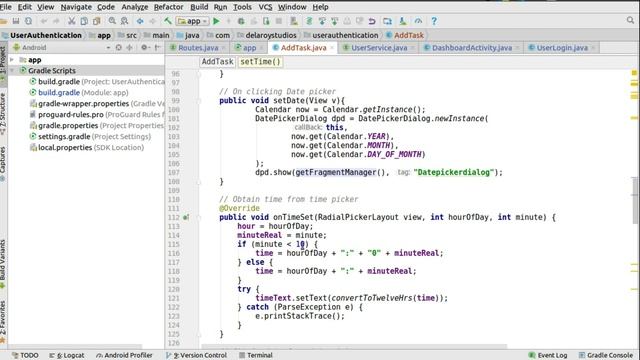
Task: Click the Cut scissors icon
Action: 71,21
